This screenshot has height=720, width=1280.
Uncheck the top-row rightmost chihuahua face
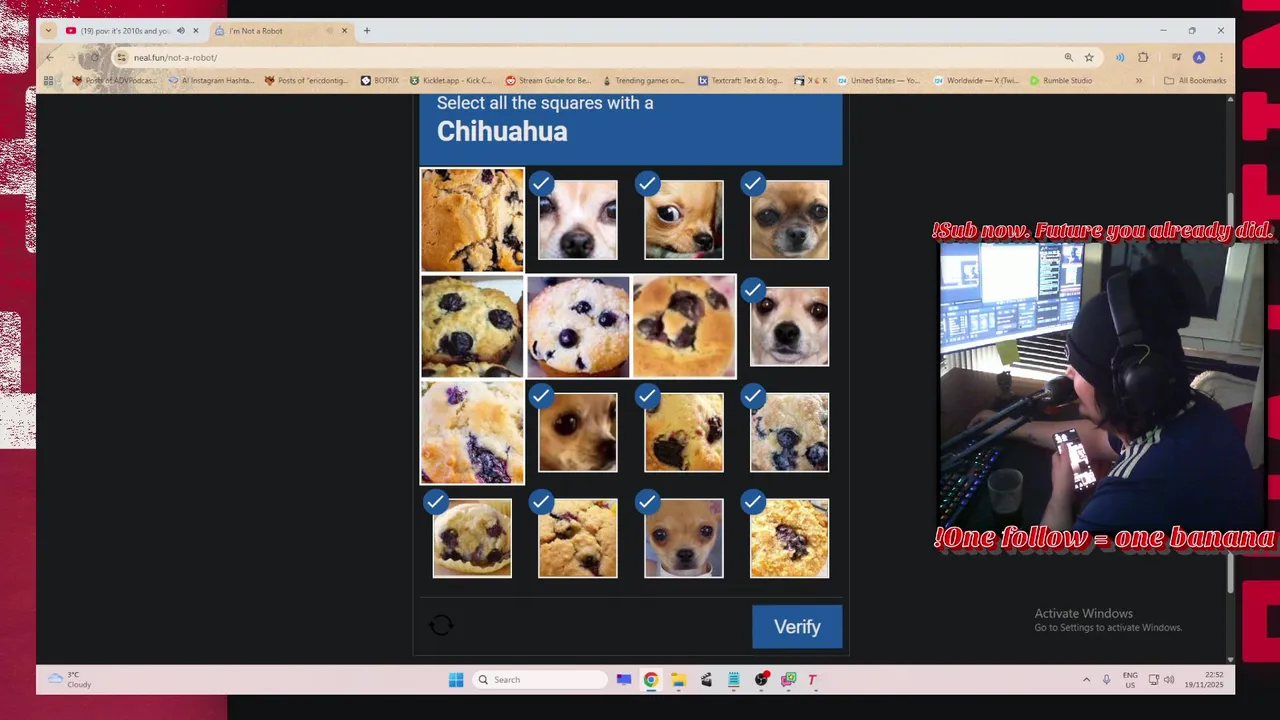pos(790,220)
